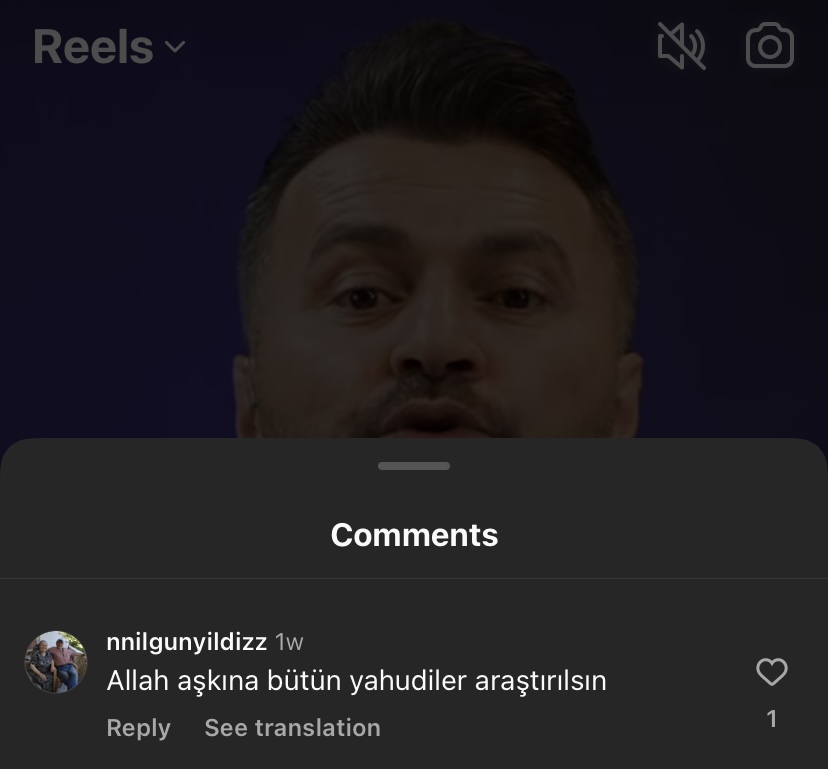Click See translation under the comment
The width and height of the screenshot is (828, 769).
tap(293, 728)
